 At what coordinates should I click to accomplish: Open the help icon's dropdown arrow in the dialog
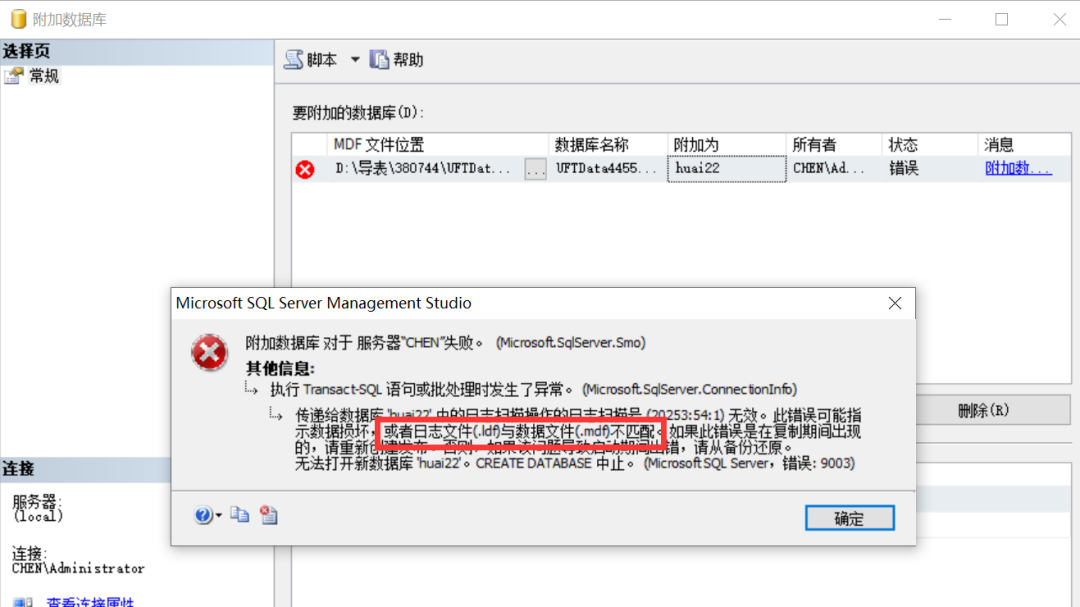point(219,515)
